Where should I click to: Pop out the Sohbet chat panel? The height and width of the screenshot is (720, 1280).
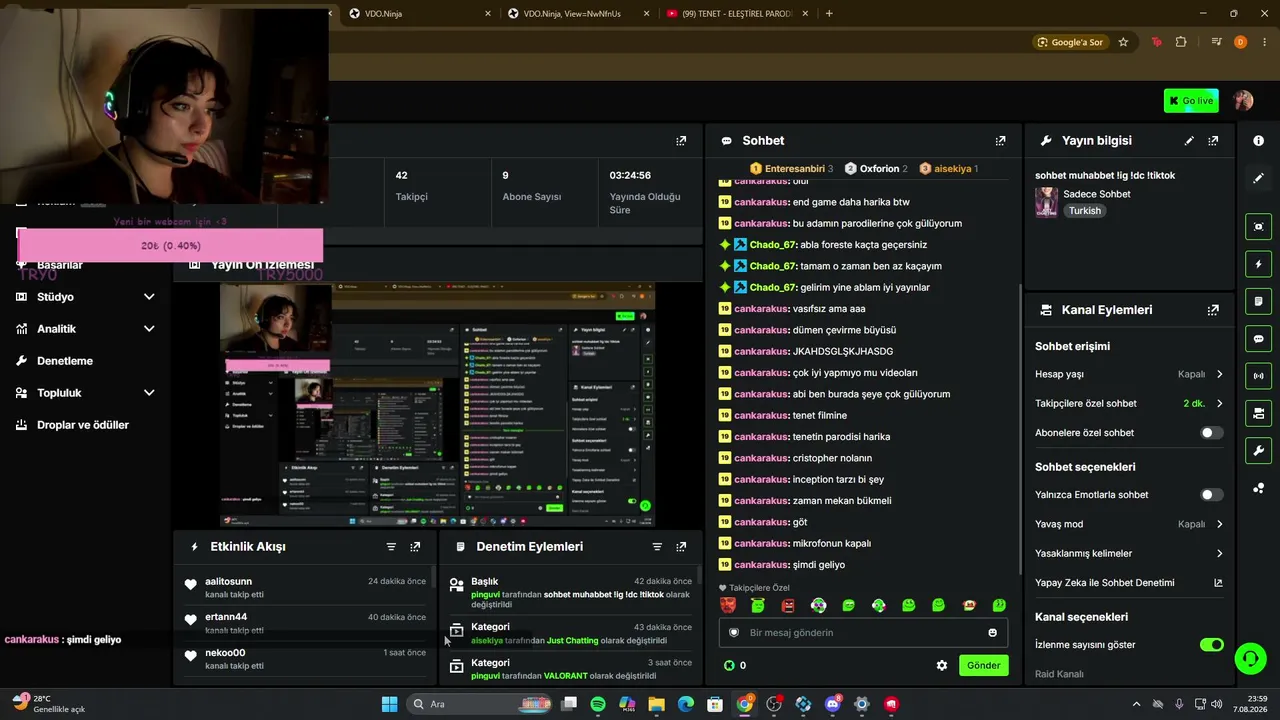coord(1000,141)
